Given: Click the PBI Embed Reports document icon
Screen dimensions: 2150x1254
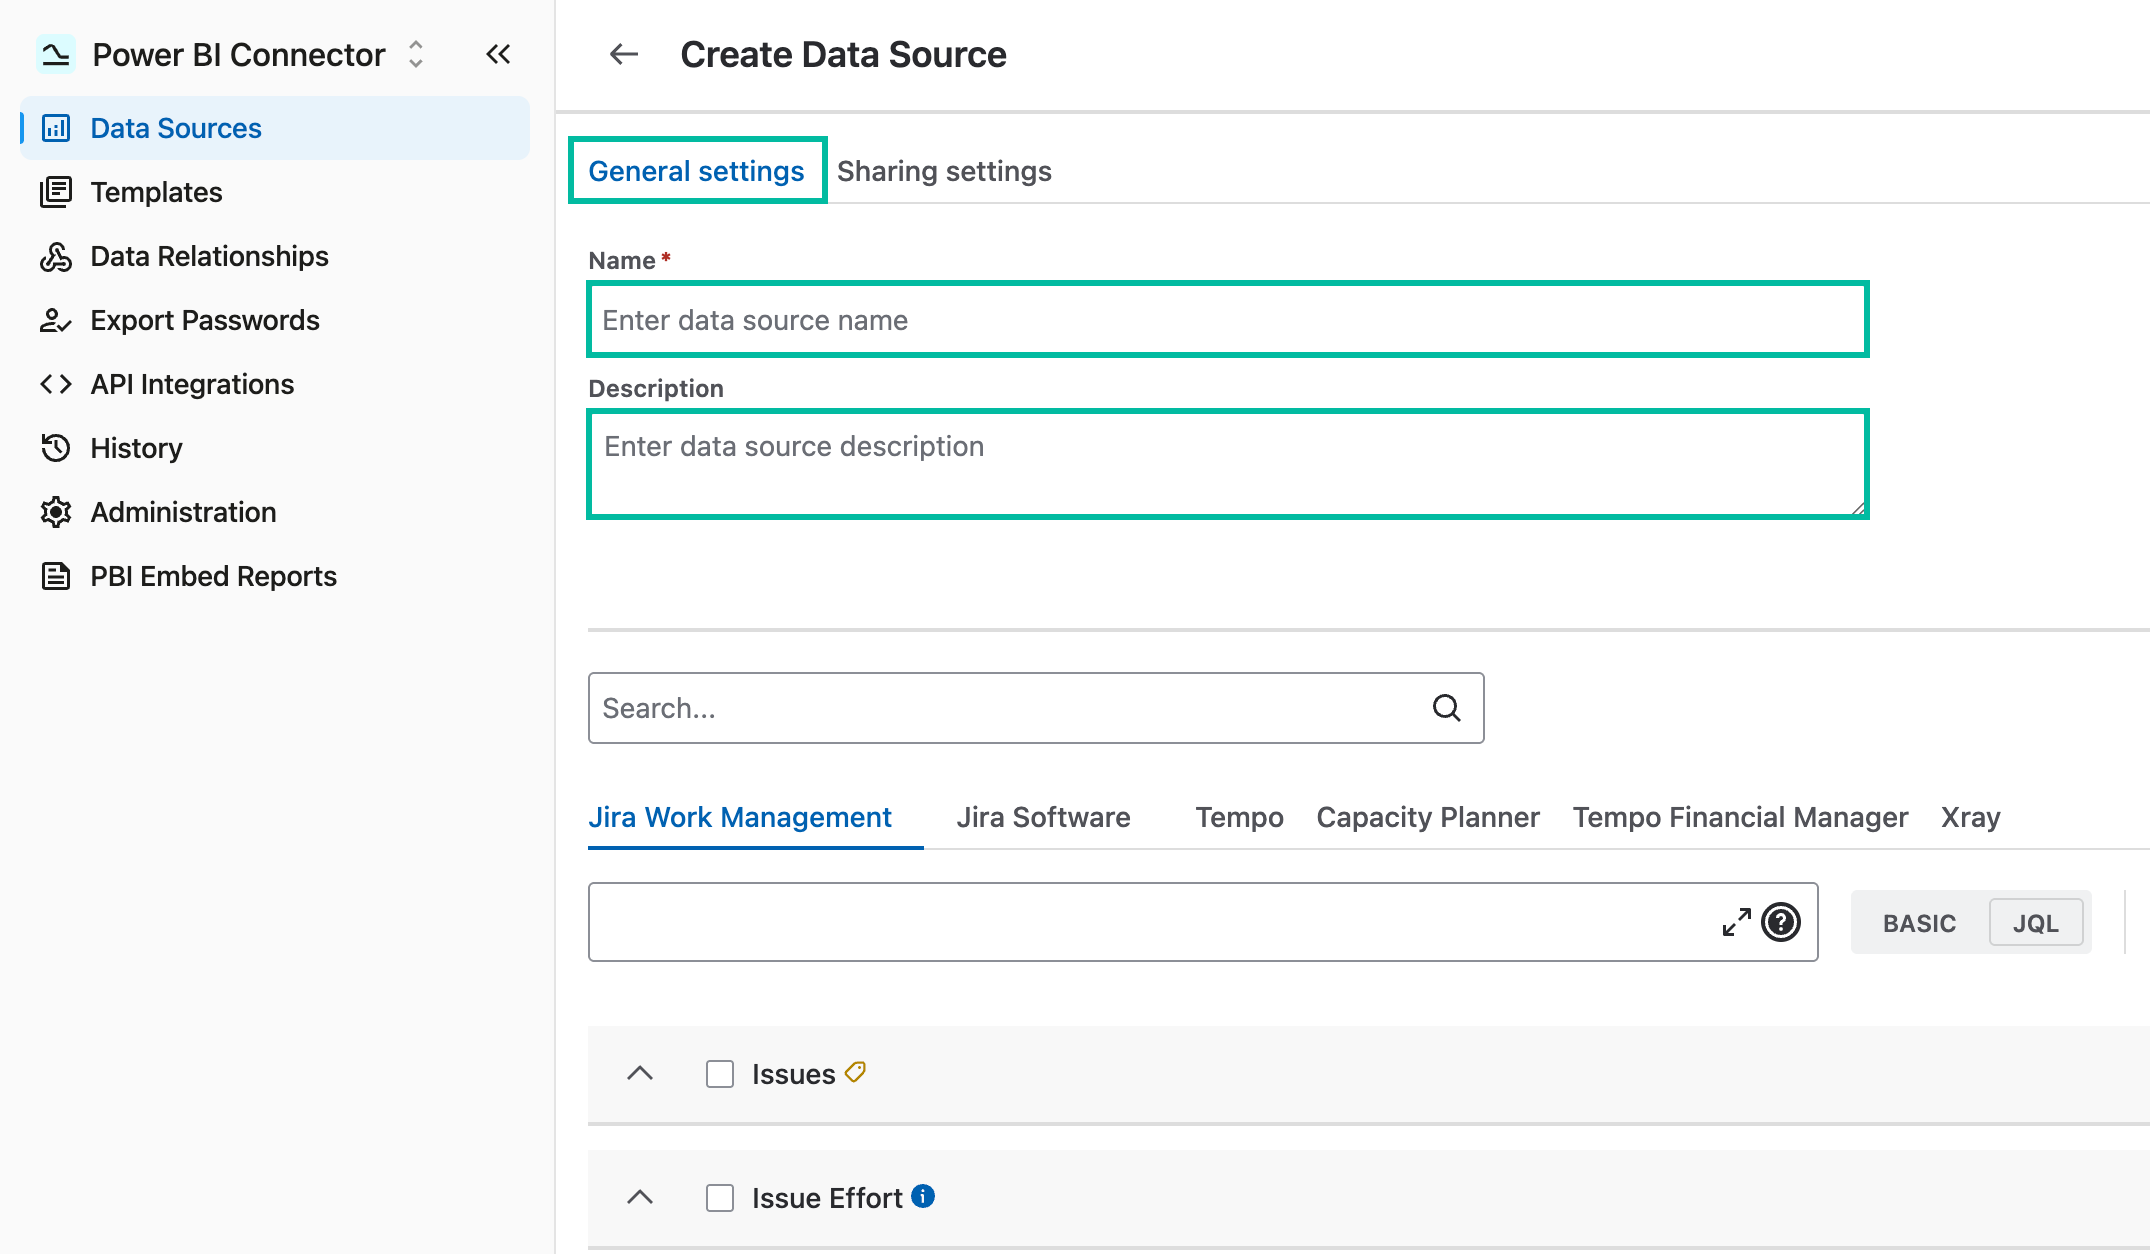Looking at the screenshot, I should (56, 576).
